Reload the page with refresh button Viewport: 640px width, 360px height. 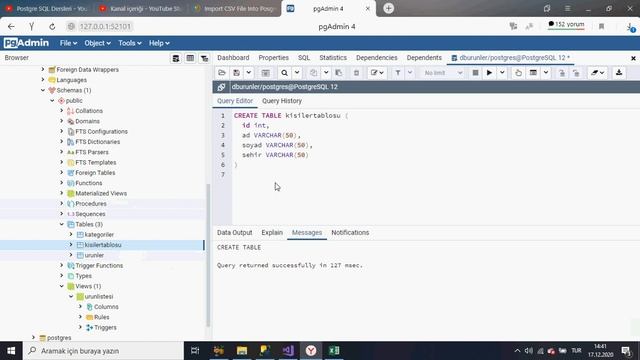(x=52, y=27)
